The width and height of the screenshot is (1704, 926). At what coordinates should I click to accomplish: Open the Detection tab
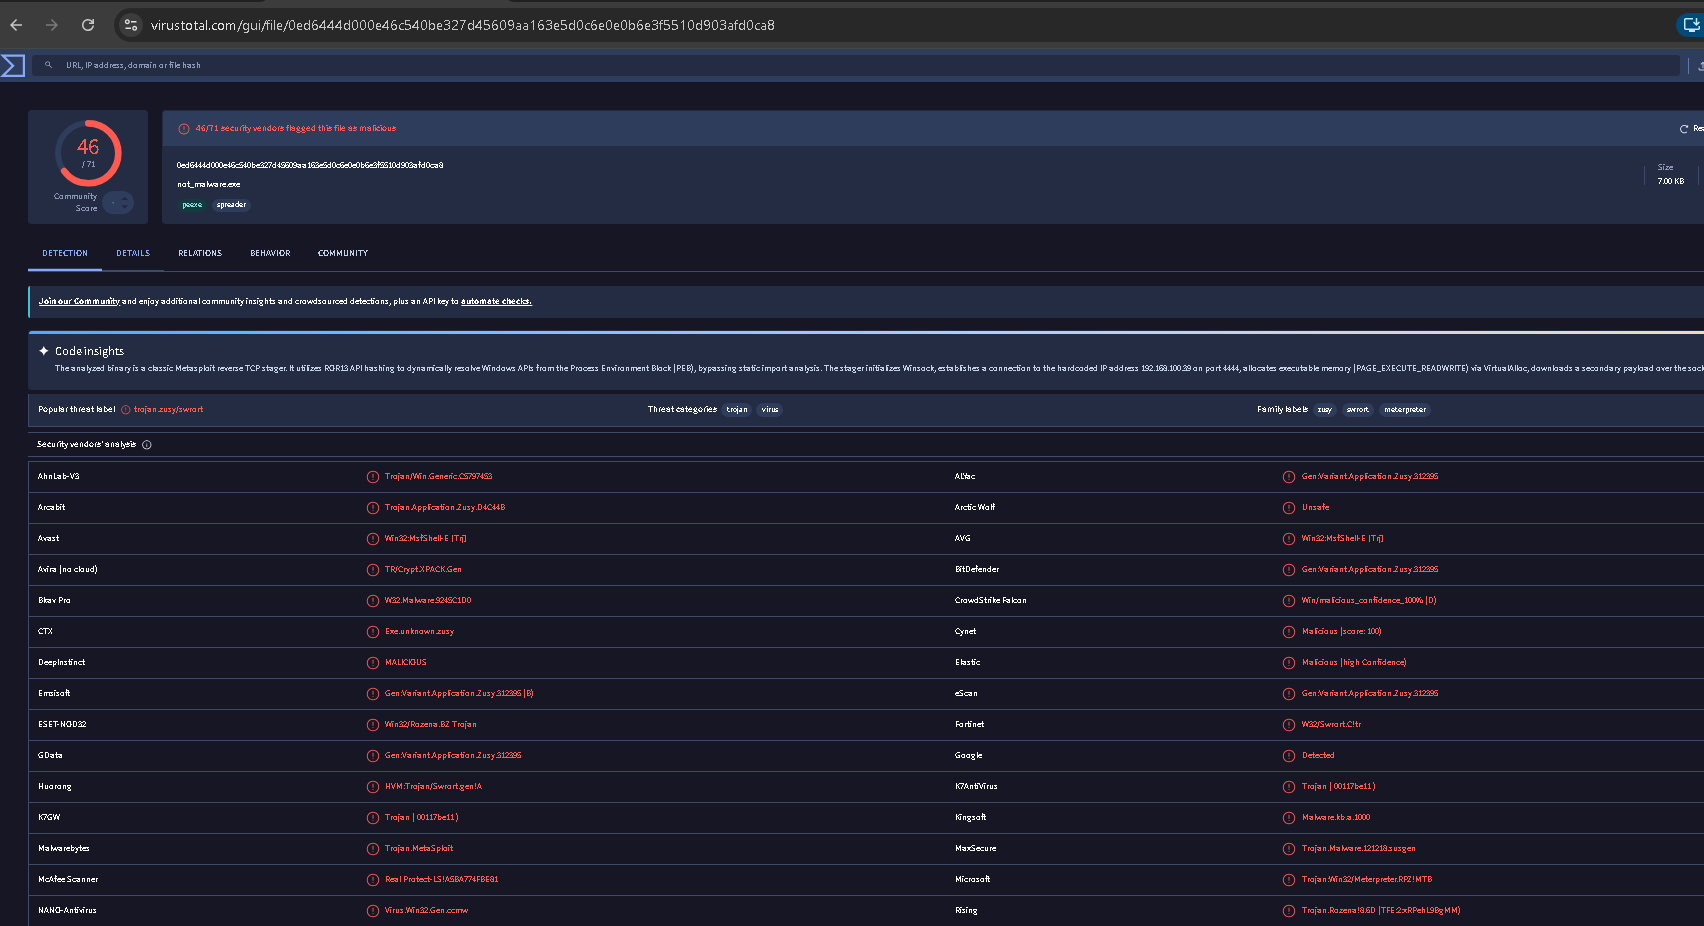(65, 254)
